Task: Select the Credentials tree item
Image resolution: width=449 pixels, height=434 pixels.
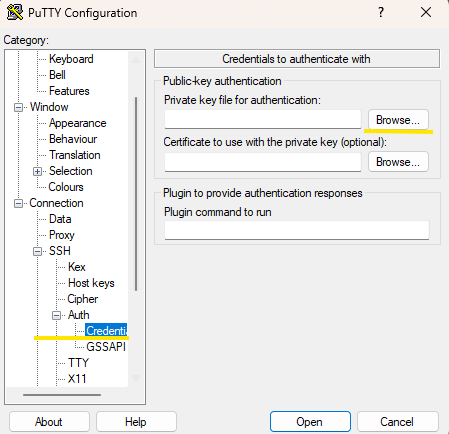Action: [106, 331]
